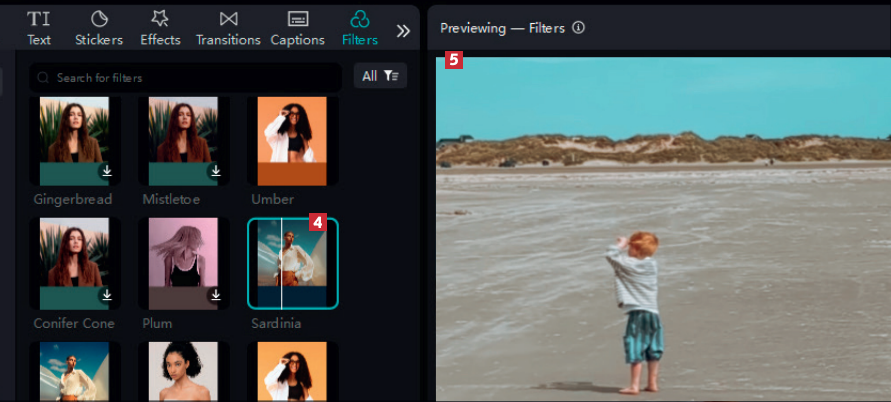
Task: Click the Captions icon
Action: 297,19
